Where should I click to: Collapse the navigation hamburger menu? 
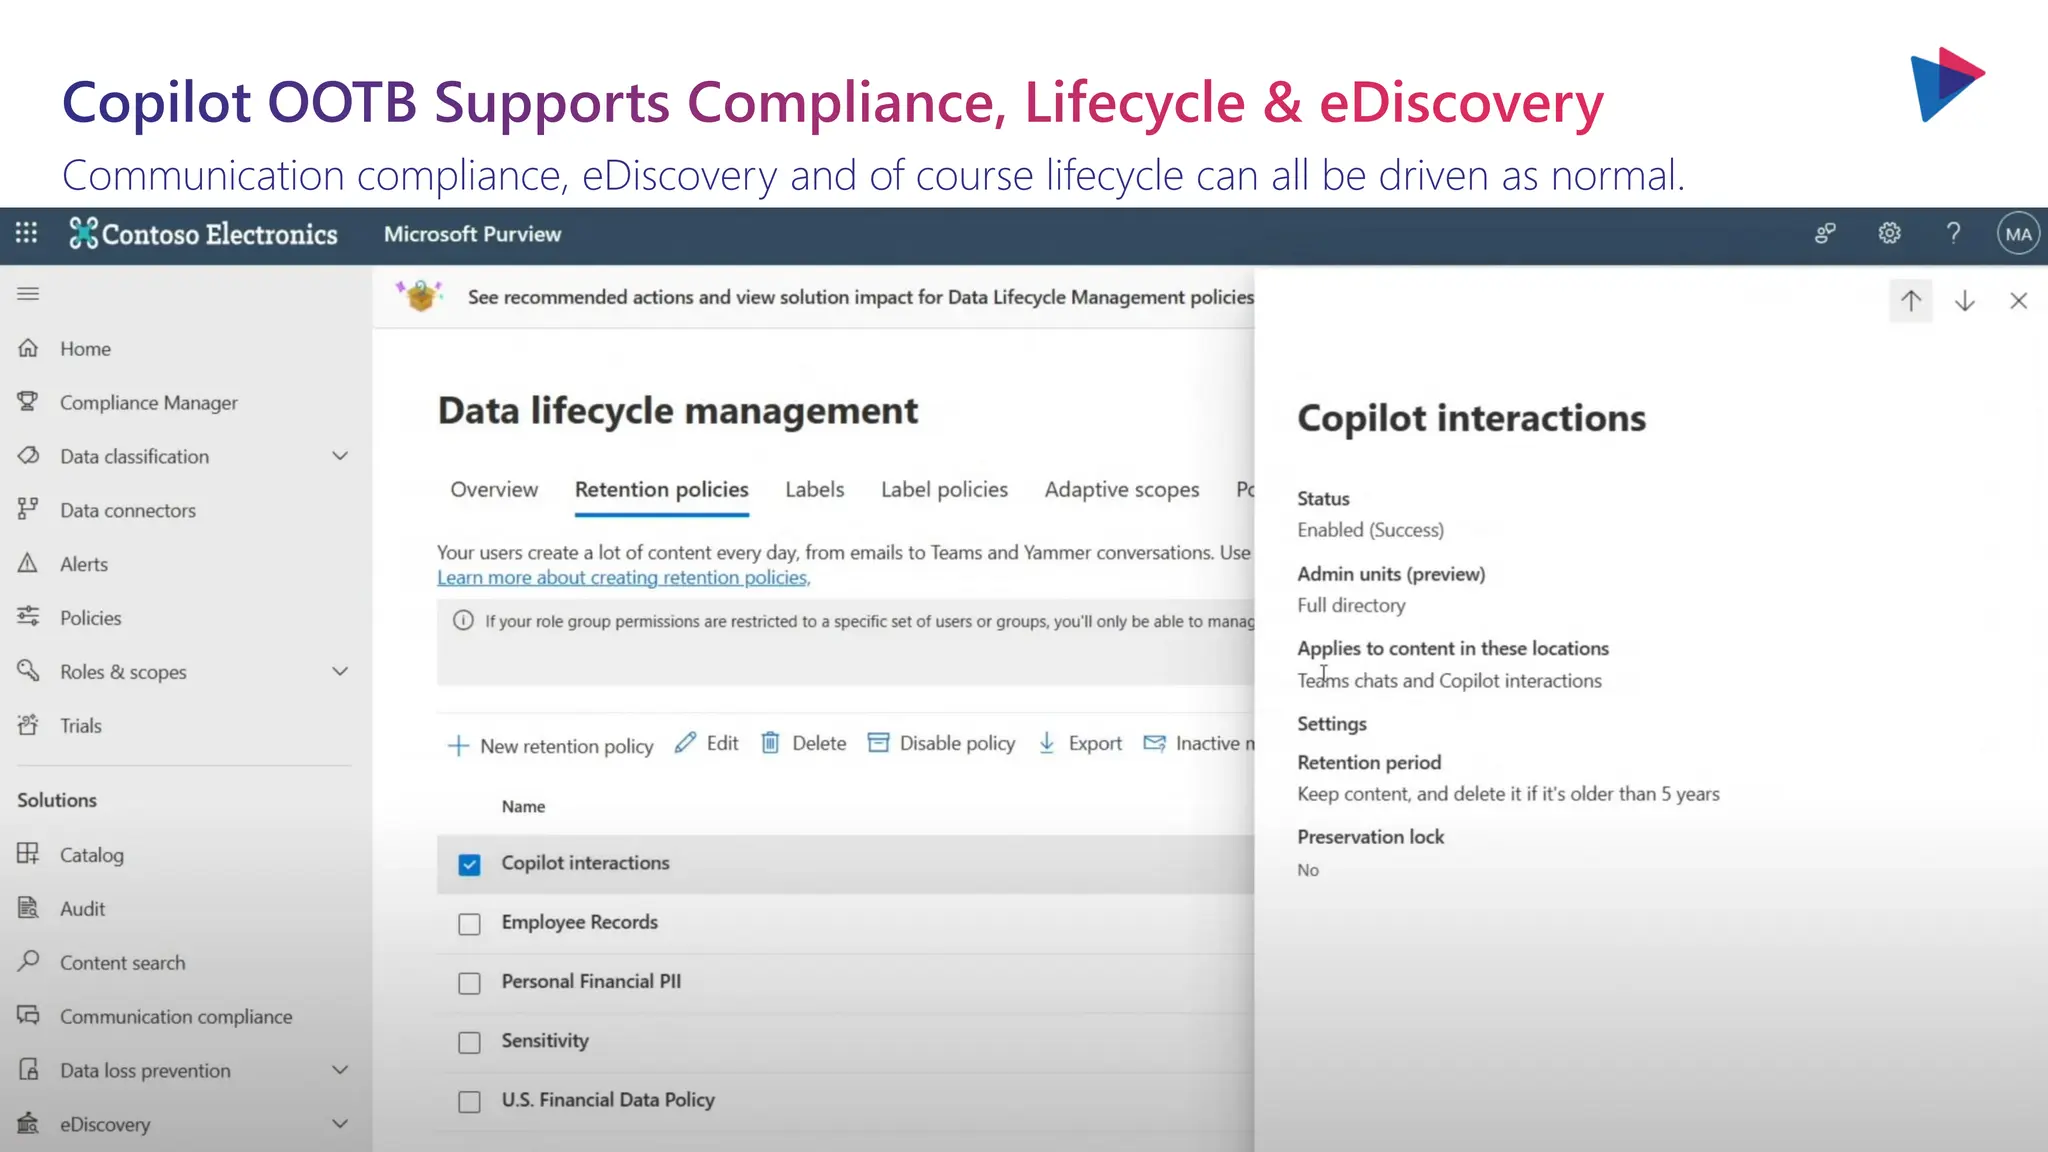coord(28,293)
